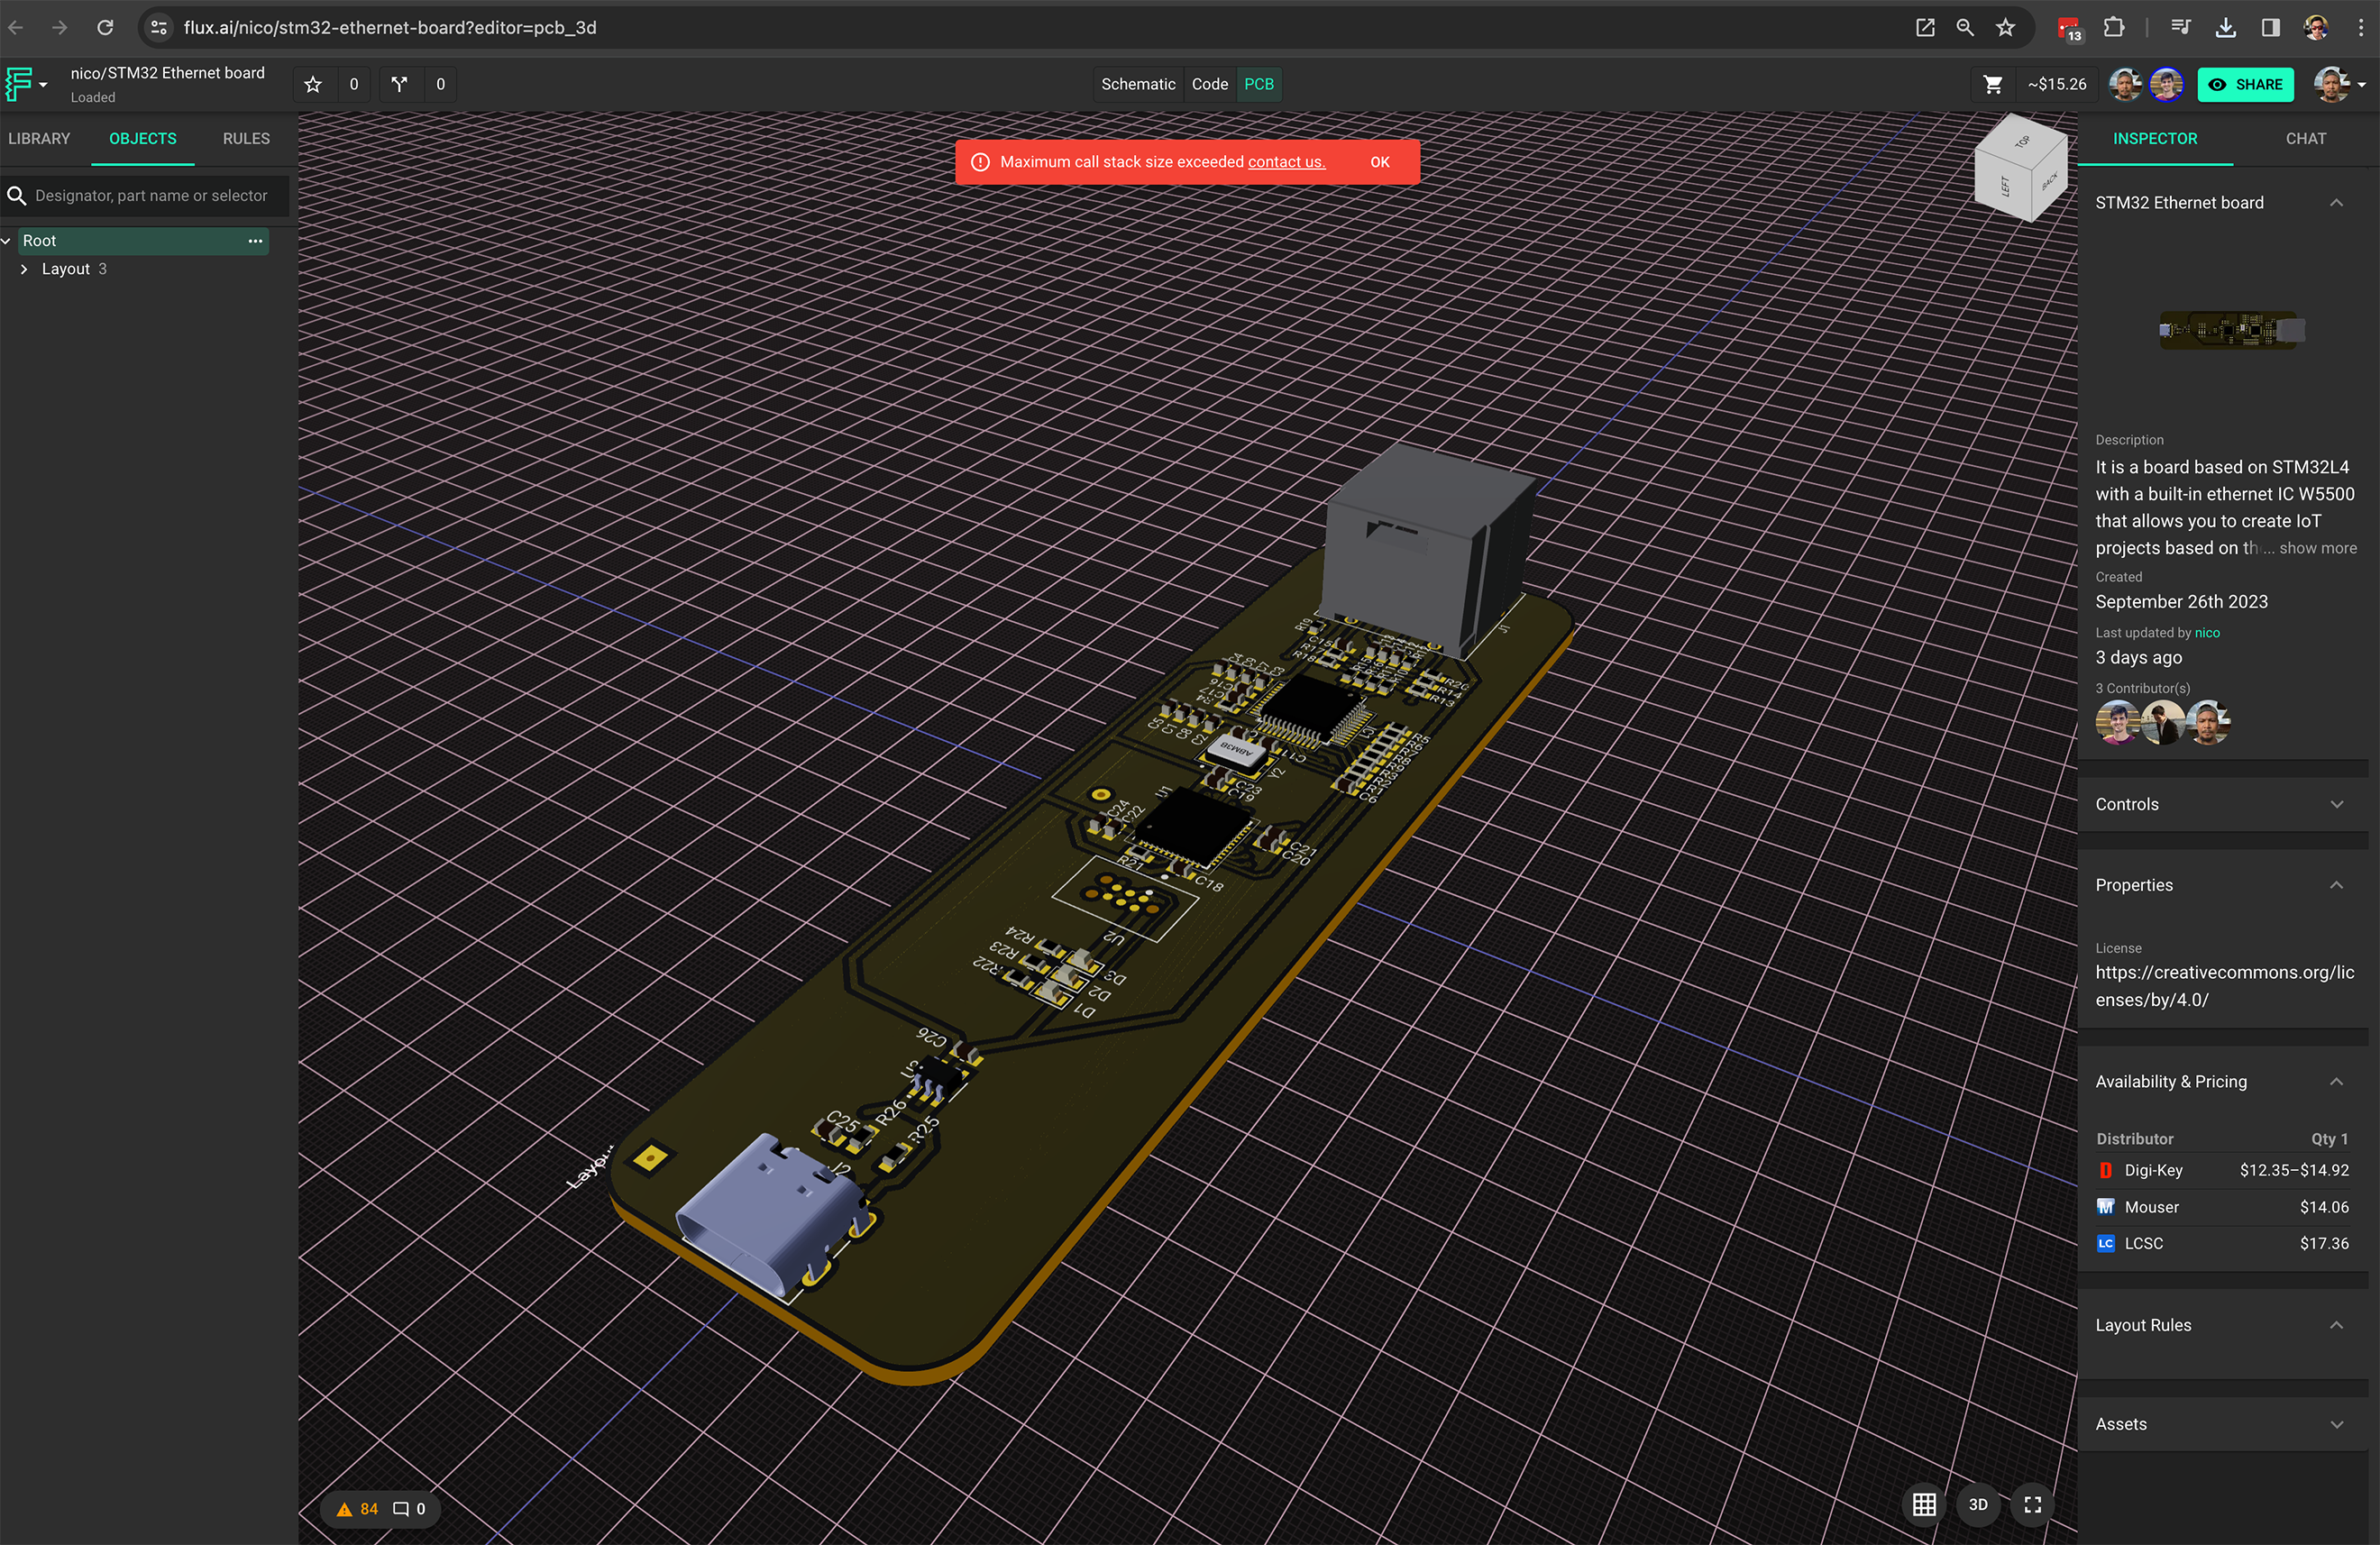2380x1545 pixels.
Task: Bookmark this page with the star
Action: (2005, 27)
